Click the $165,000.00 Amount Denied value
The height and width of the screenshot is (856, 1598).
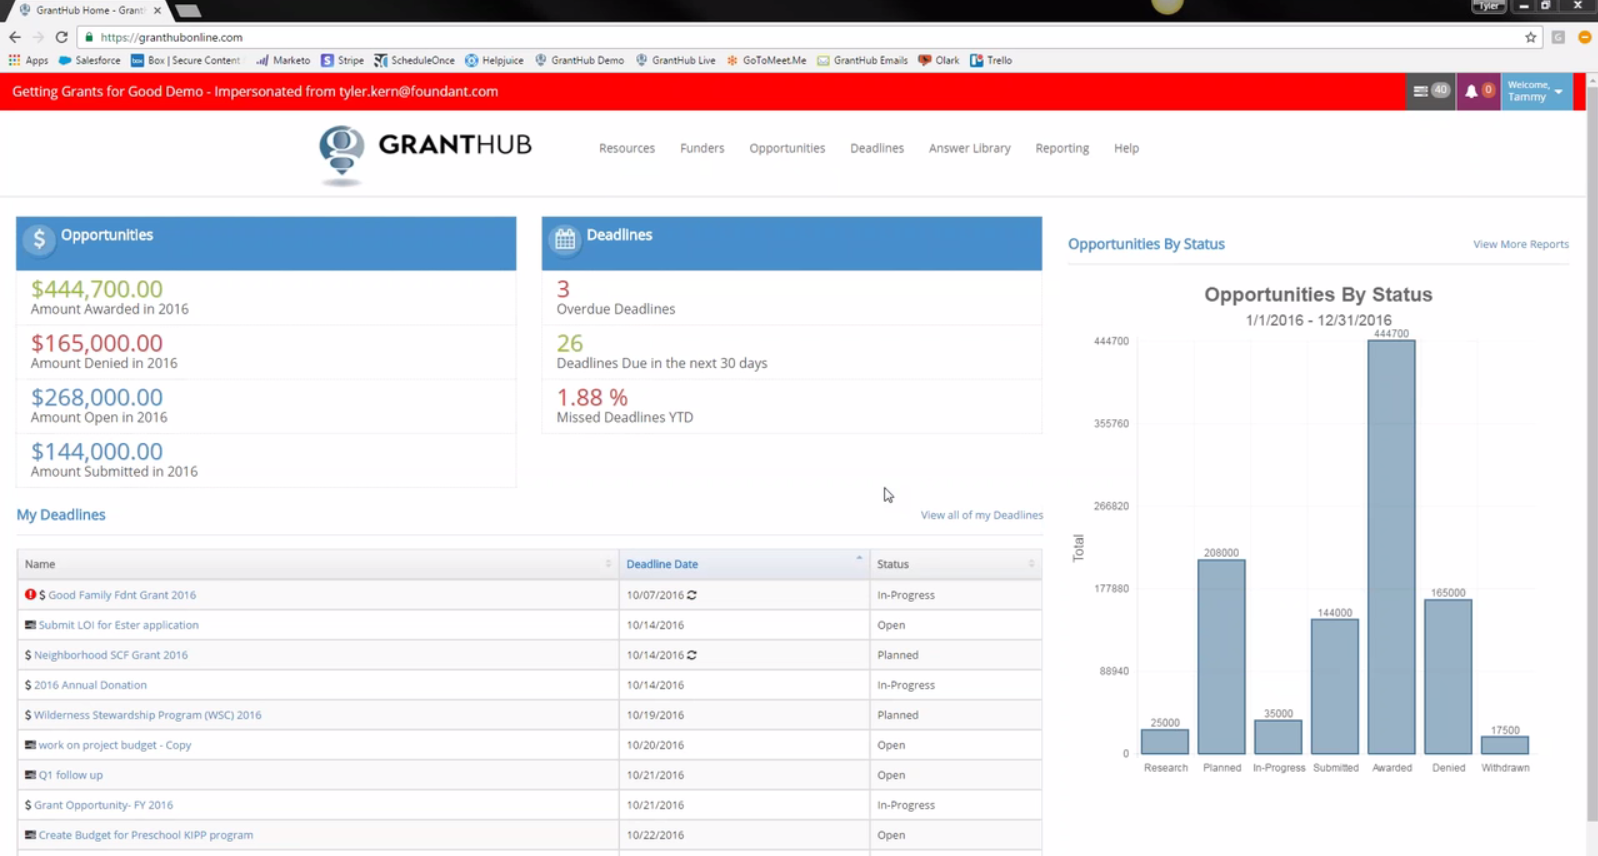[x=96, y=343]
